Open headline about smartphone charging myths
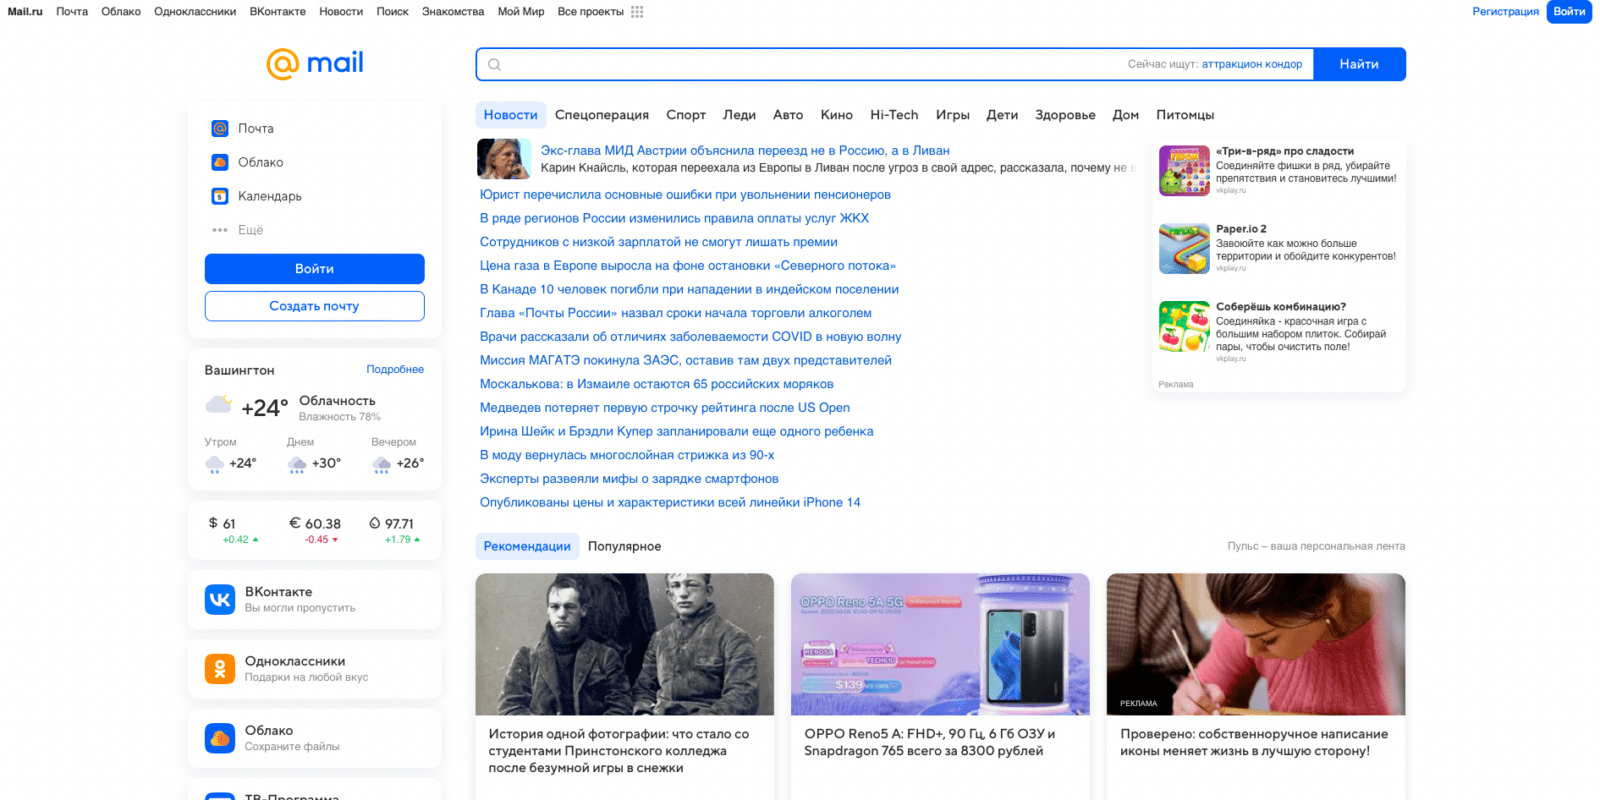 [629, 478]
